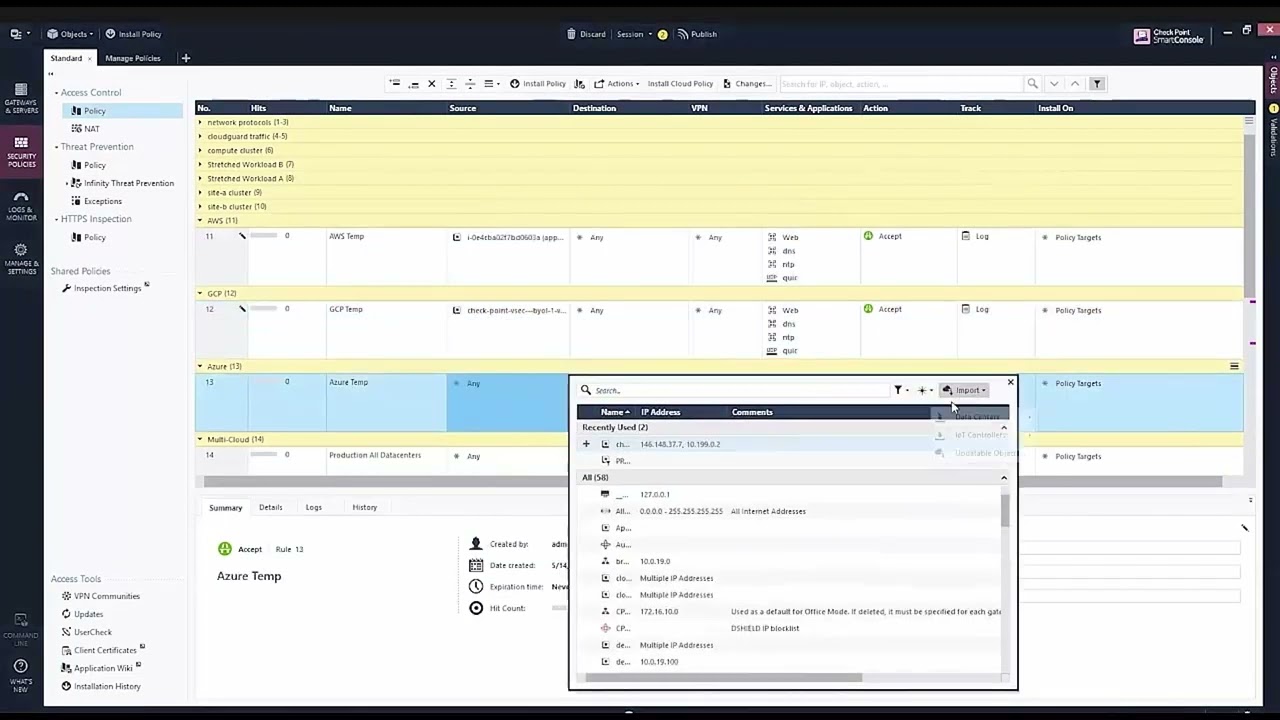1280x720 pixels.
Task: Open the Session dropdown
Action: click(634, 34)
